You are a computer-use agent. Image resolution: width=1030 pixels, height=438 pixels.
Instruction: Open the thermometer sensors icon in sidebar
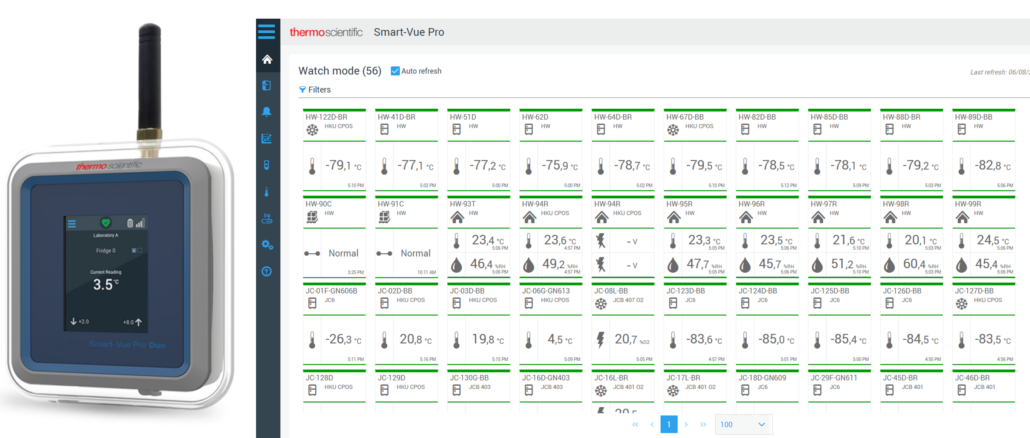pyautogui.click(x=266, y=192)
